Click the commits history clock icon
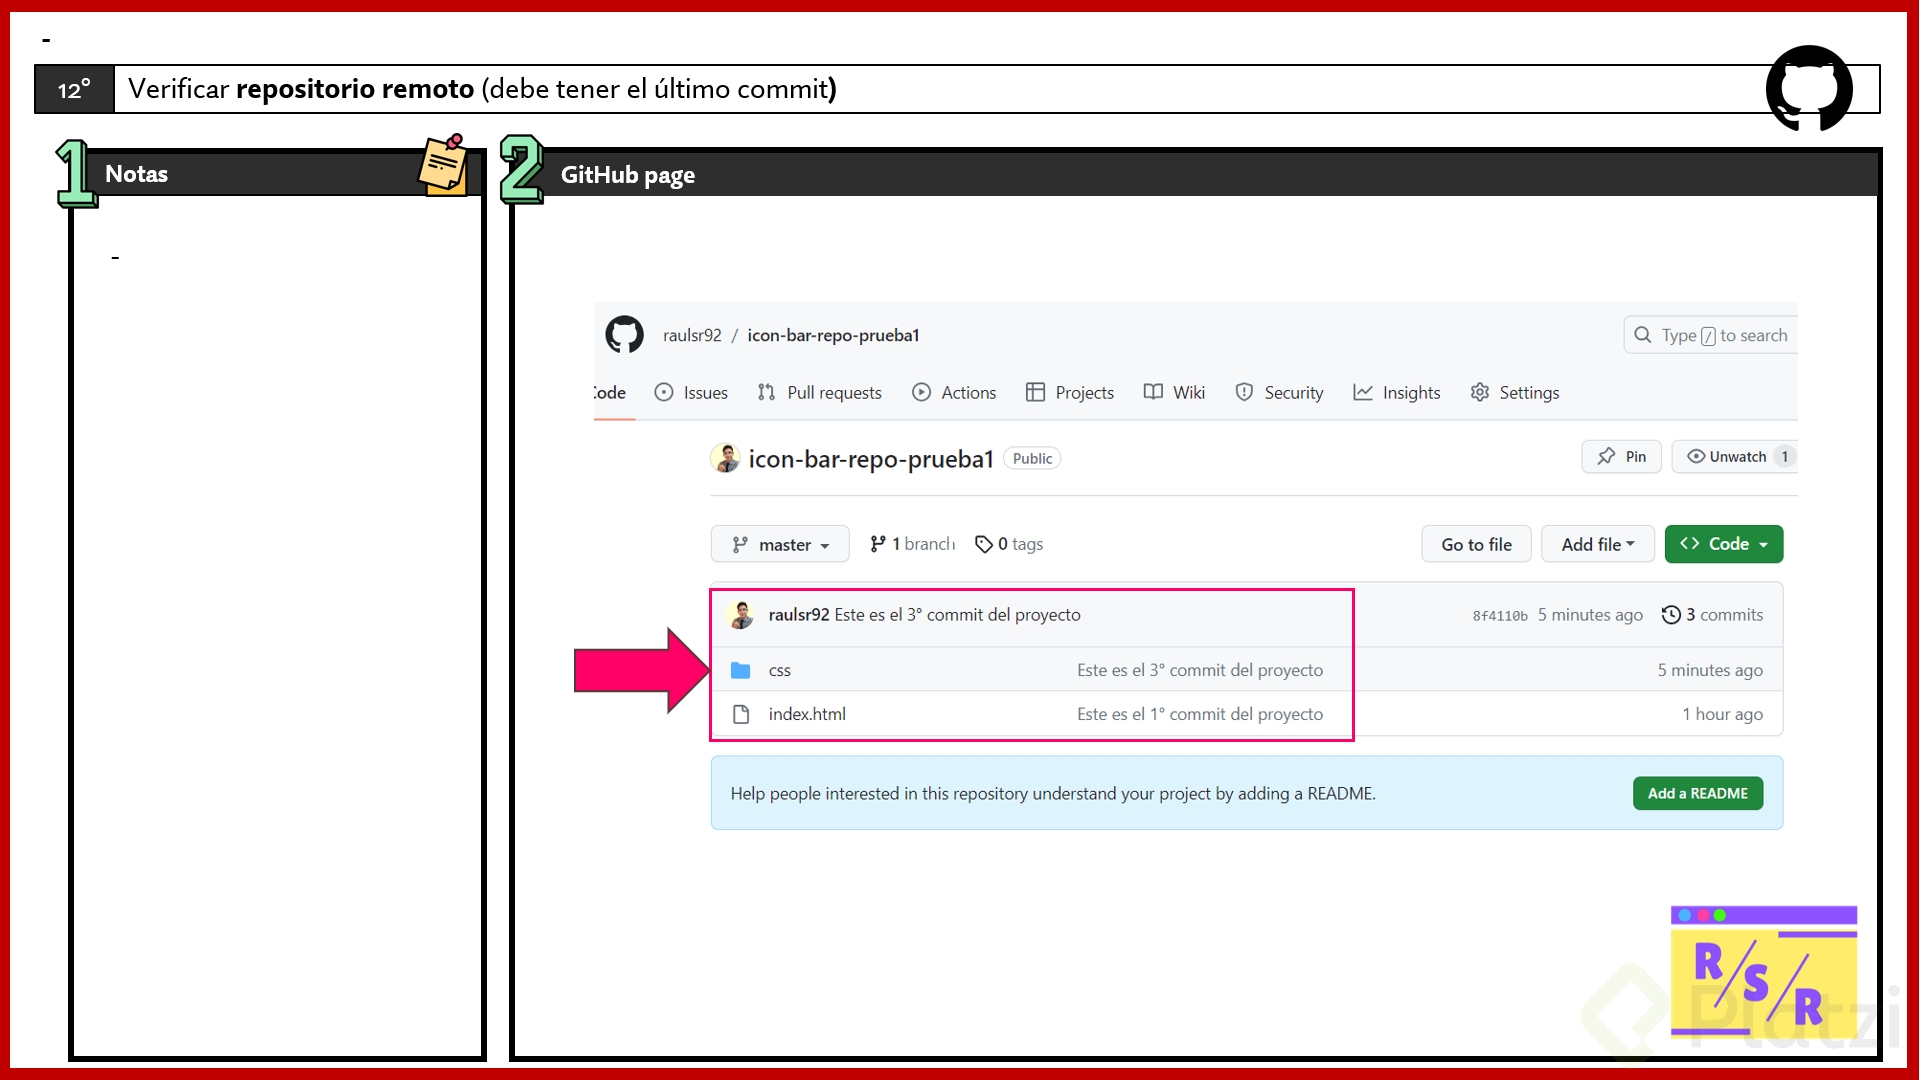1920x1080 pixels. point(1671,615)
